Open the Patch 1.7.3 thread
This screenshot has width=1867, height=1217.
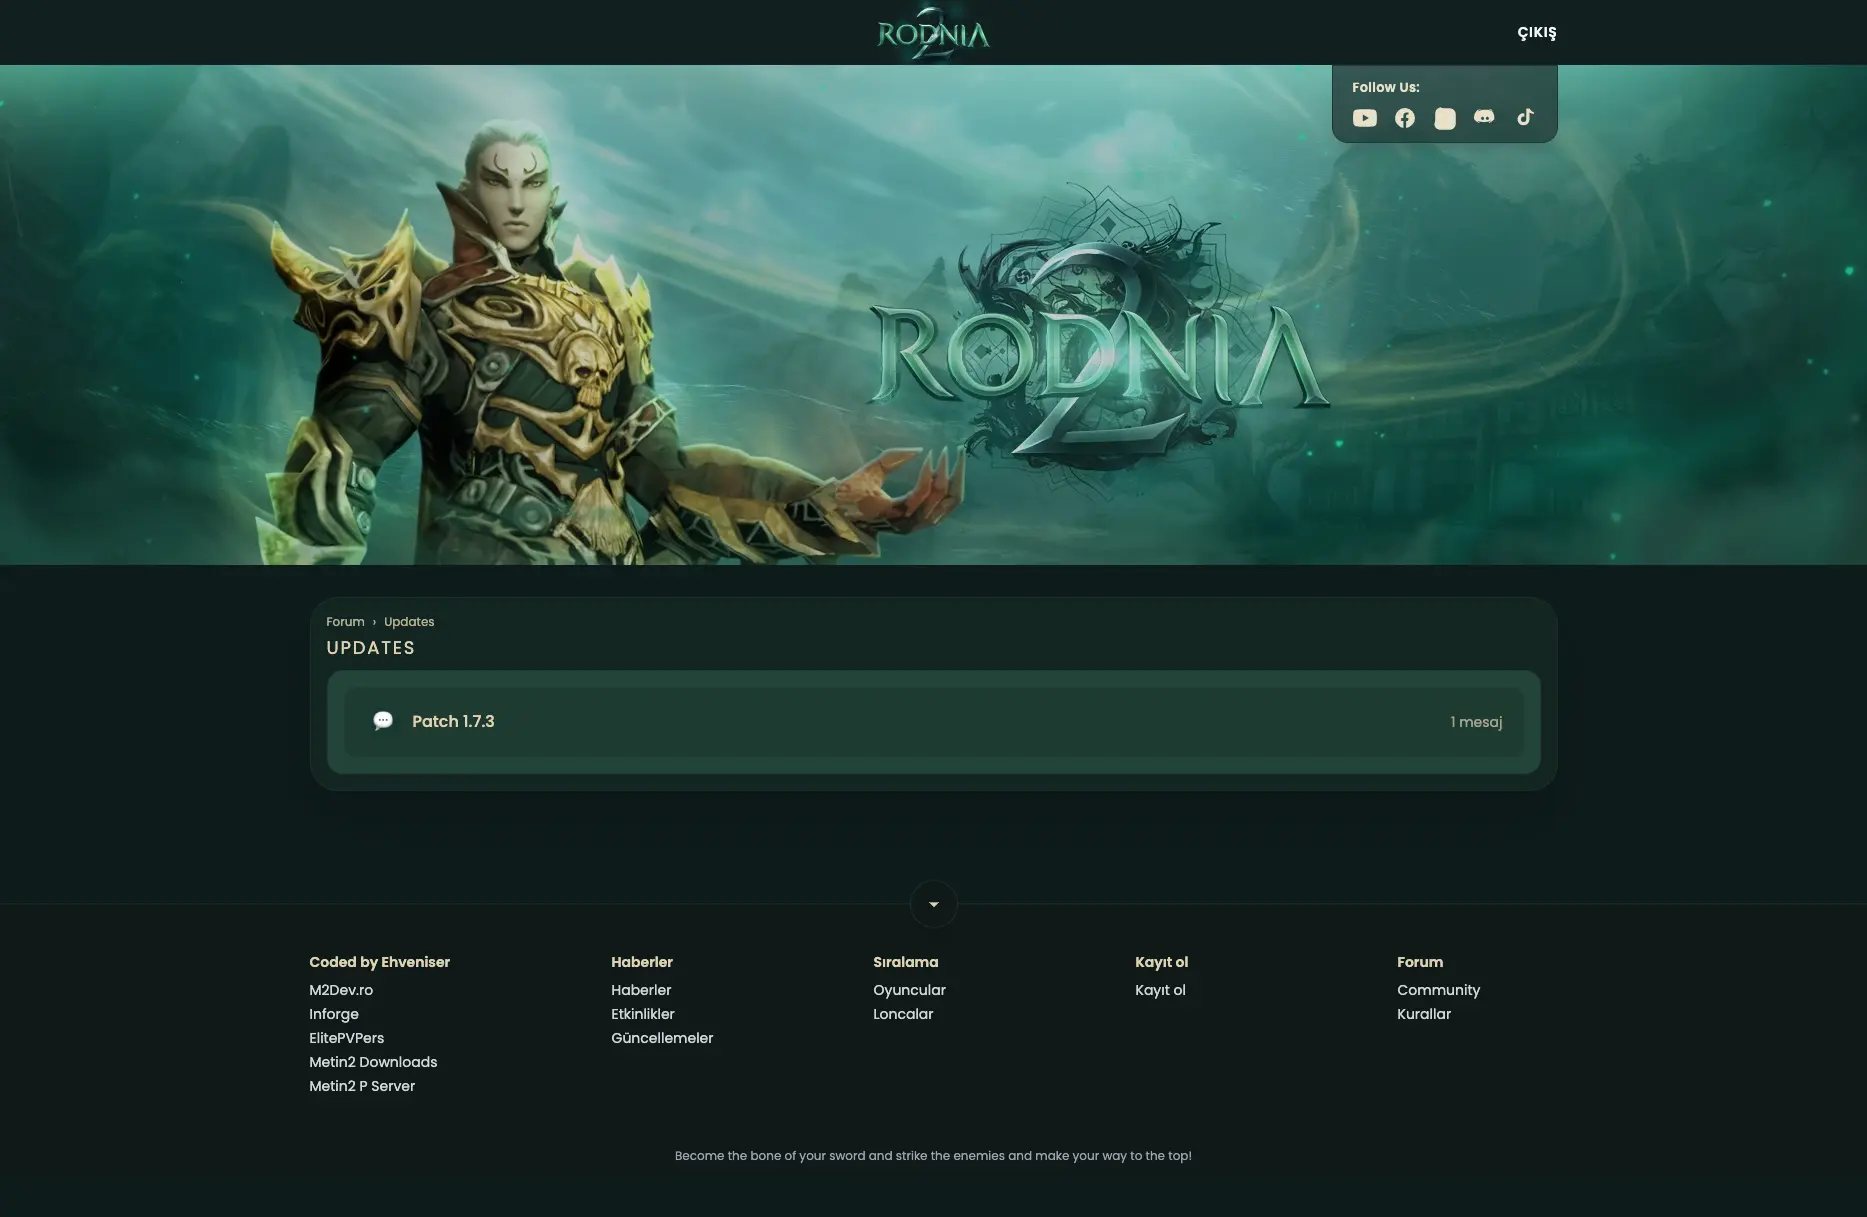click(453, 721)
